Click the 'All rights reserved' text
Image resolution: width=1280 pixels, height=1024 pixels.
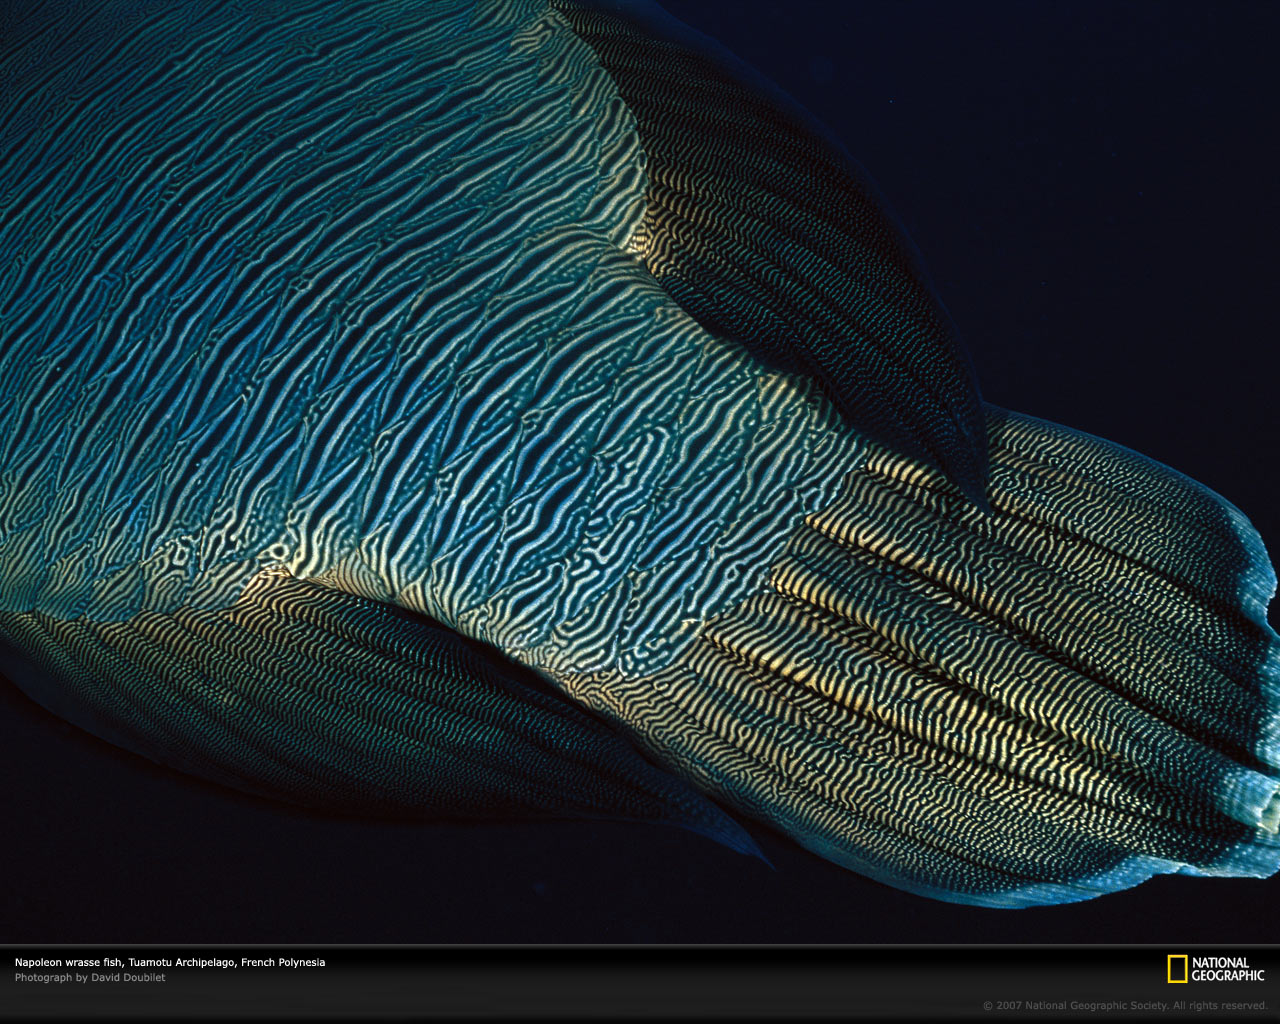(x=1221, y=1005)
